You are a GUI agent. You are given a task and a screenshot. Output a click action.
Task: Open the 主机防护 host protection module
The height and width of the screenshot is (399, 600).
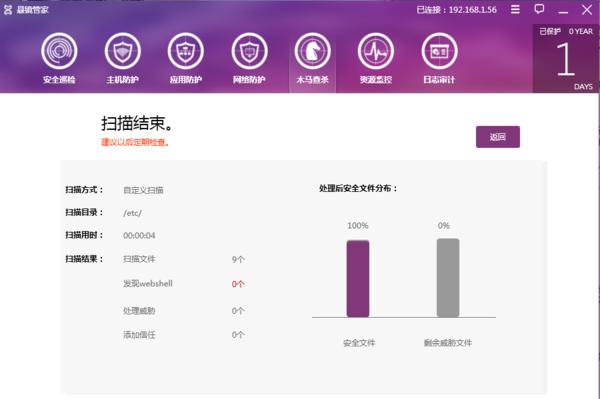pos(122,59)
